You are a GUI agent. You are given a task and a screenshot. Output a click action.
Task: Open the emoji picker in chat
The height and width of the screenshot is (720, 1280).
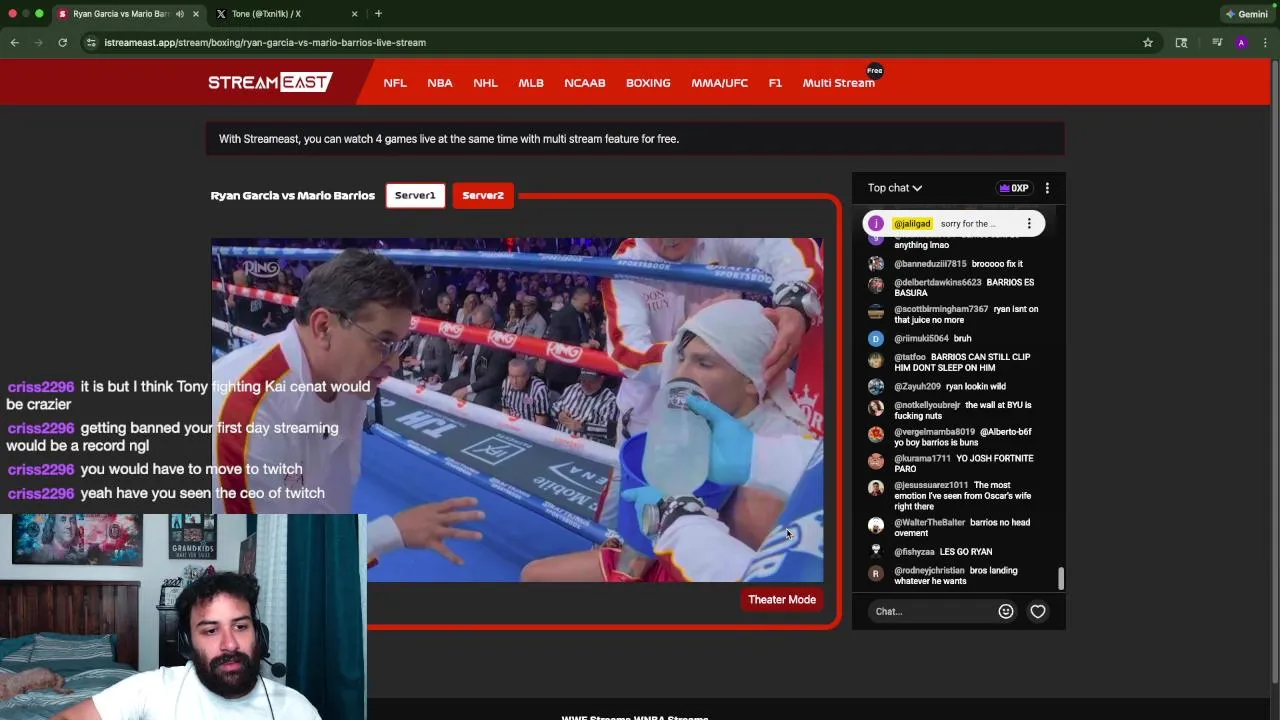tap(1006, 612)
